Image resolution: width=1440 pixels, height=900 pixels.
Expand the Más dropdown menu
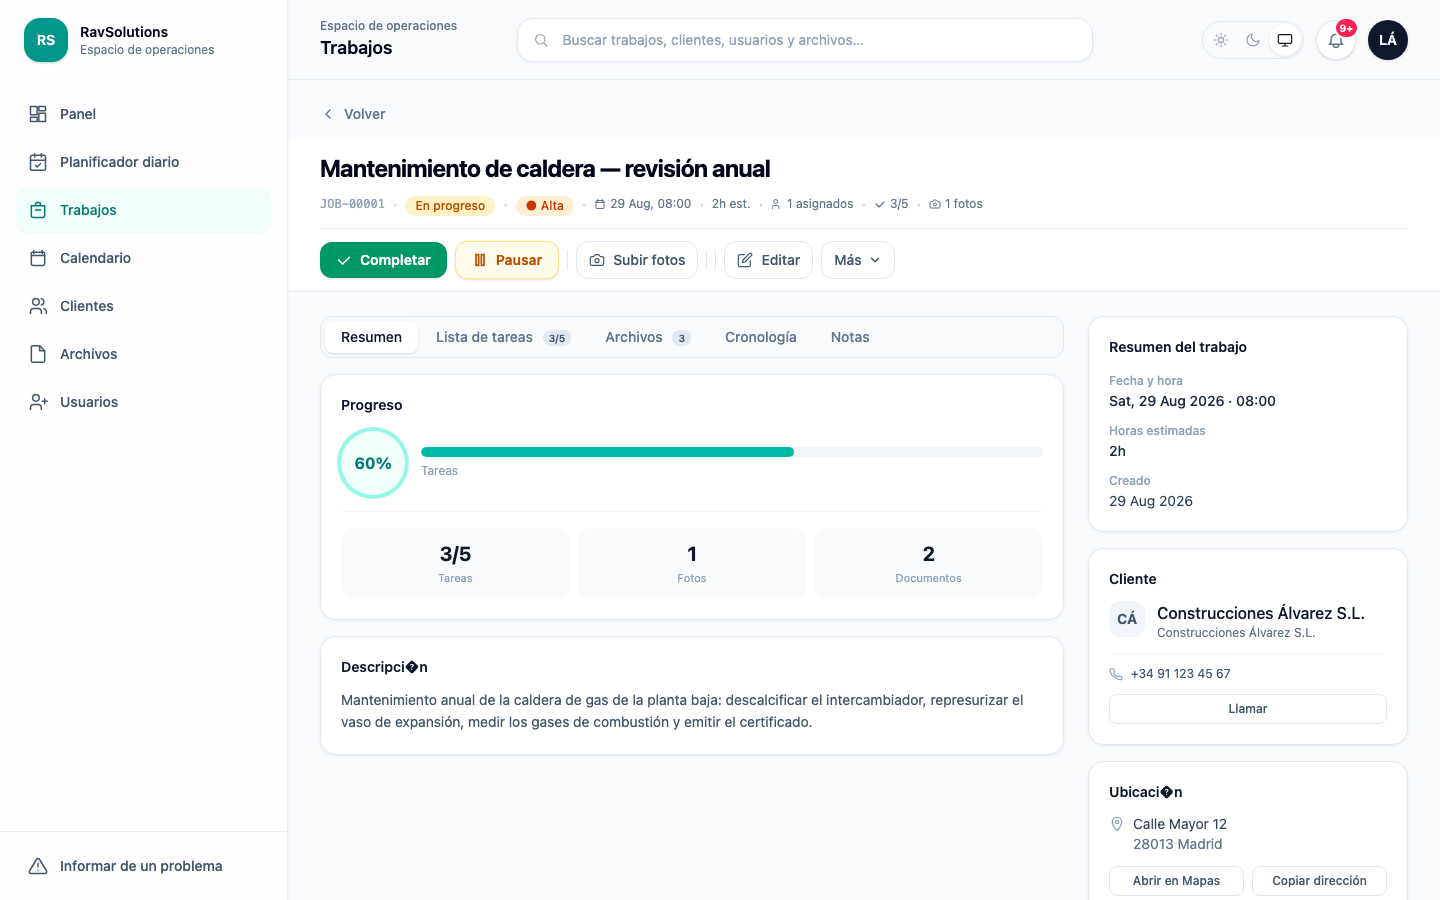[x=858, y=260]
